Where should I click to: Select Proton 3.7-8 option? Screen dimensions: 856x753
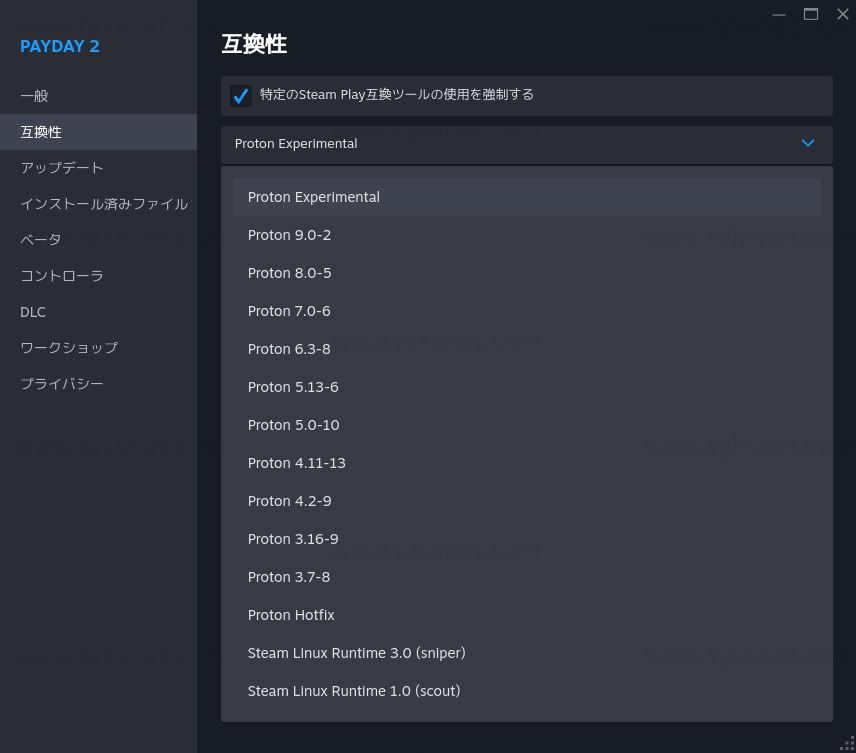click(x=526, y=577)
